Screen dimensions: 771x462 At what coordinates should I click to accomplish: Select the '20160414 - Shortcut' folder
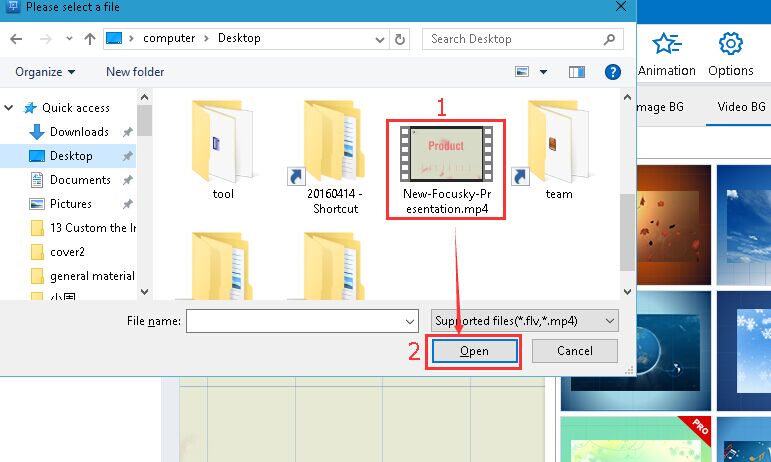pyautogui.click(x=335, y=157)
